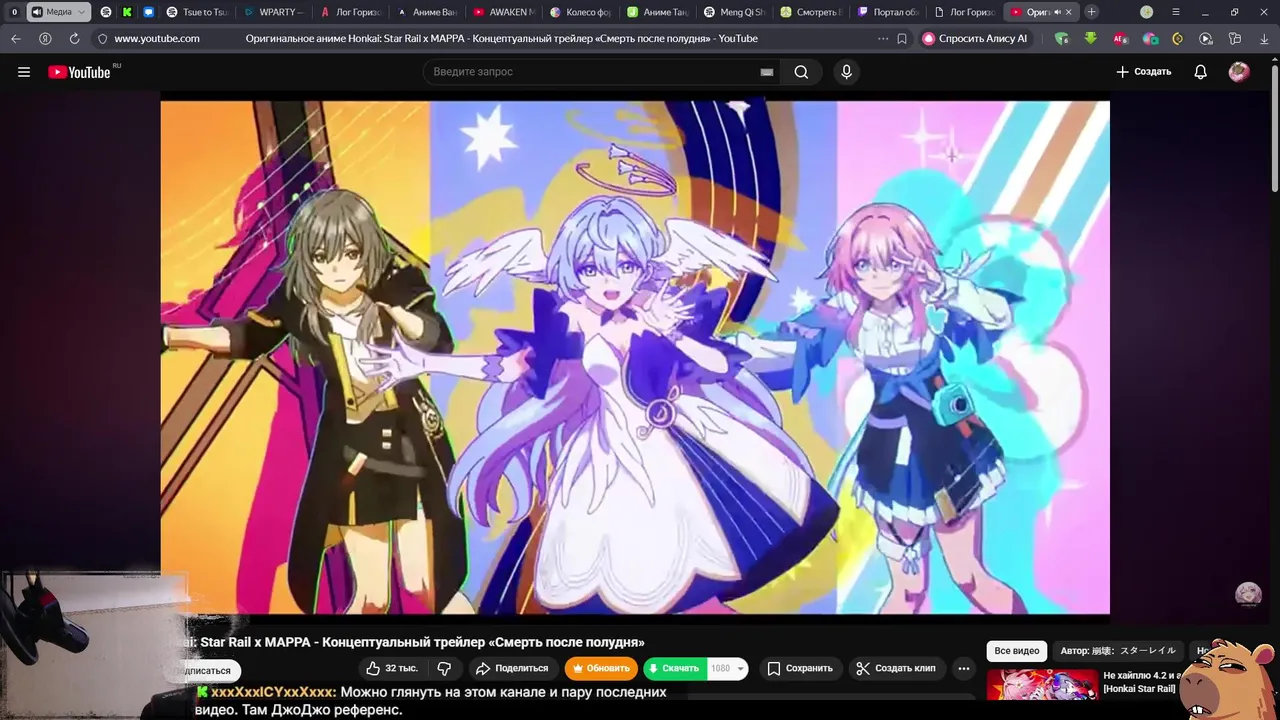The image size is (1280, 720).
Task: Switch to the Колесо фортуны tab
Action: pos(580,12)
